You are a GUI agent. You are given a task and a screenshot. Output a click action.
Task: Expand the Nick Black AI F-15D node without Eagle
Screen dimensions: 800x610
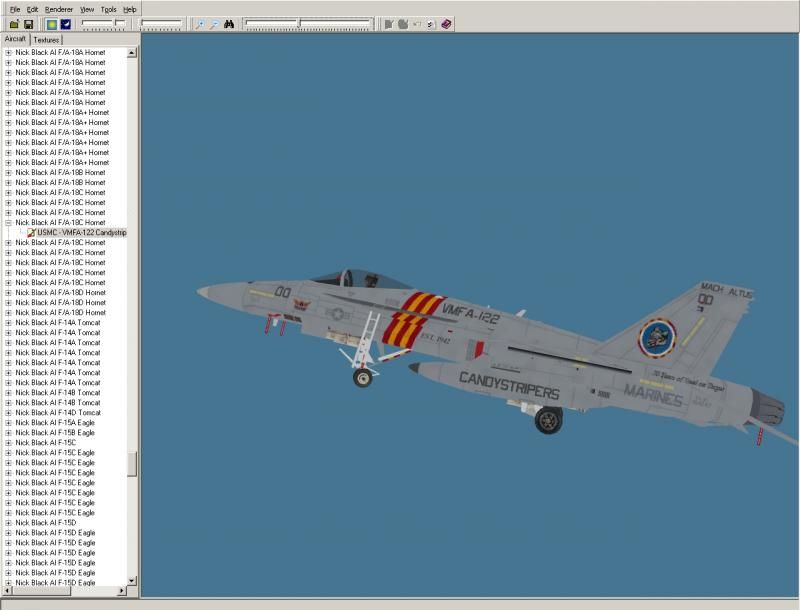point(8,523)
